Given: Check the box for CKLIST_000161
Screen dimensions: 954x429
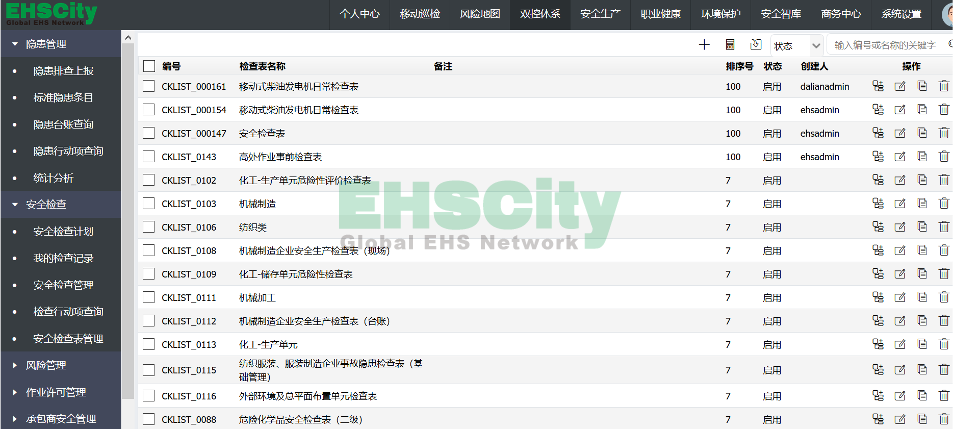Looking at the screenshot, I should [x=149, y=86].
